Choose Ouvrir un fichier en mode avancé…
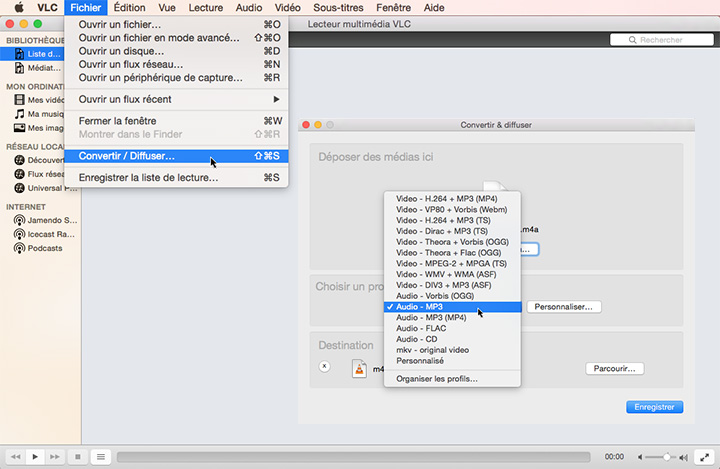 (x=176, y=38)
